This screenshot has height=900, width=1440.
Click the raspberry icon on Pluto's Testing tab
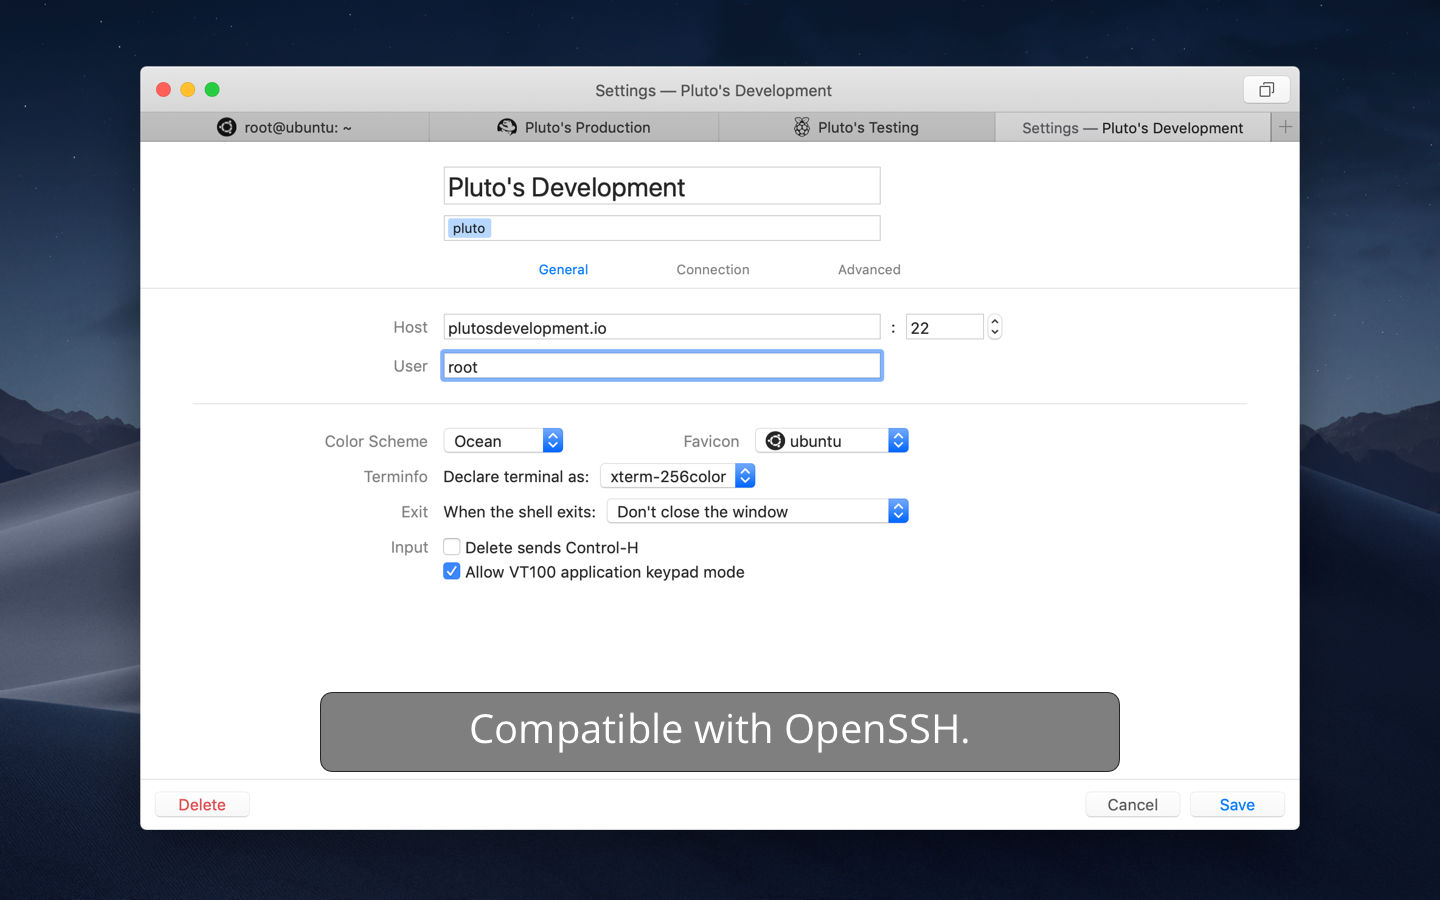tap(802, 127)
